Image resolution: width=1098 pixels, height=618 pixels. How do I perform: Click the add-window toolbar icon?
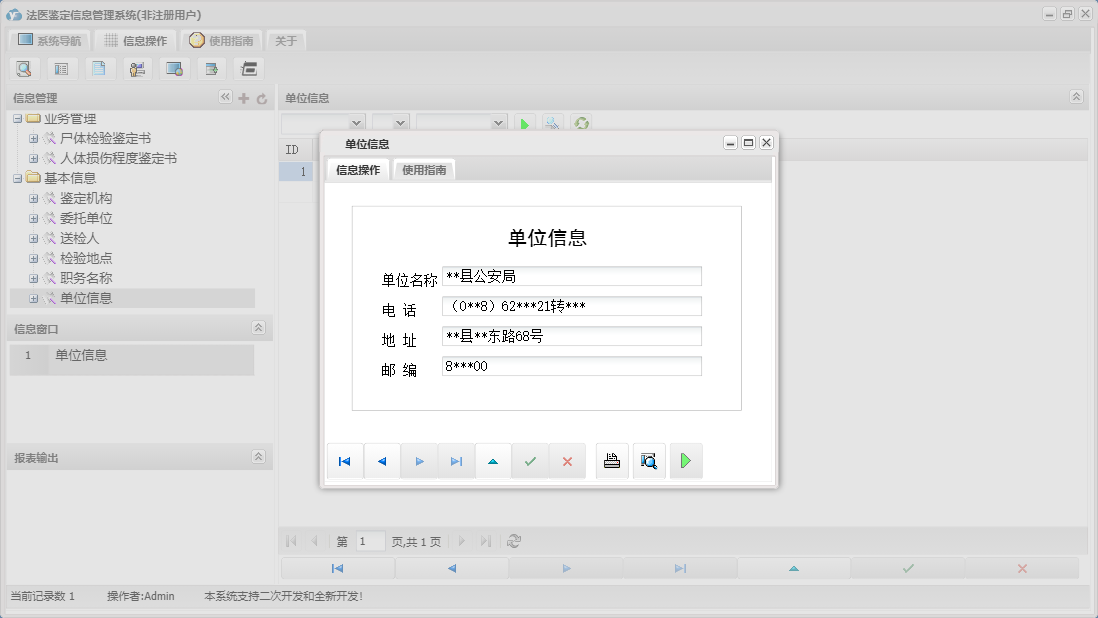click(x=210, y=68)
